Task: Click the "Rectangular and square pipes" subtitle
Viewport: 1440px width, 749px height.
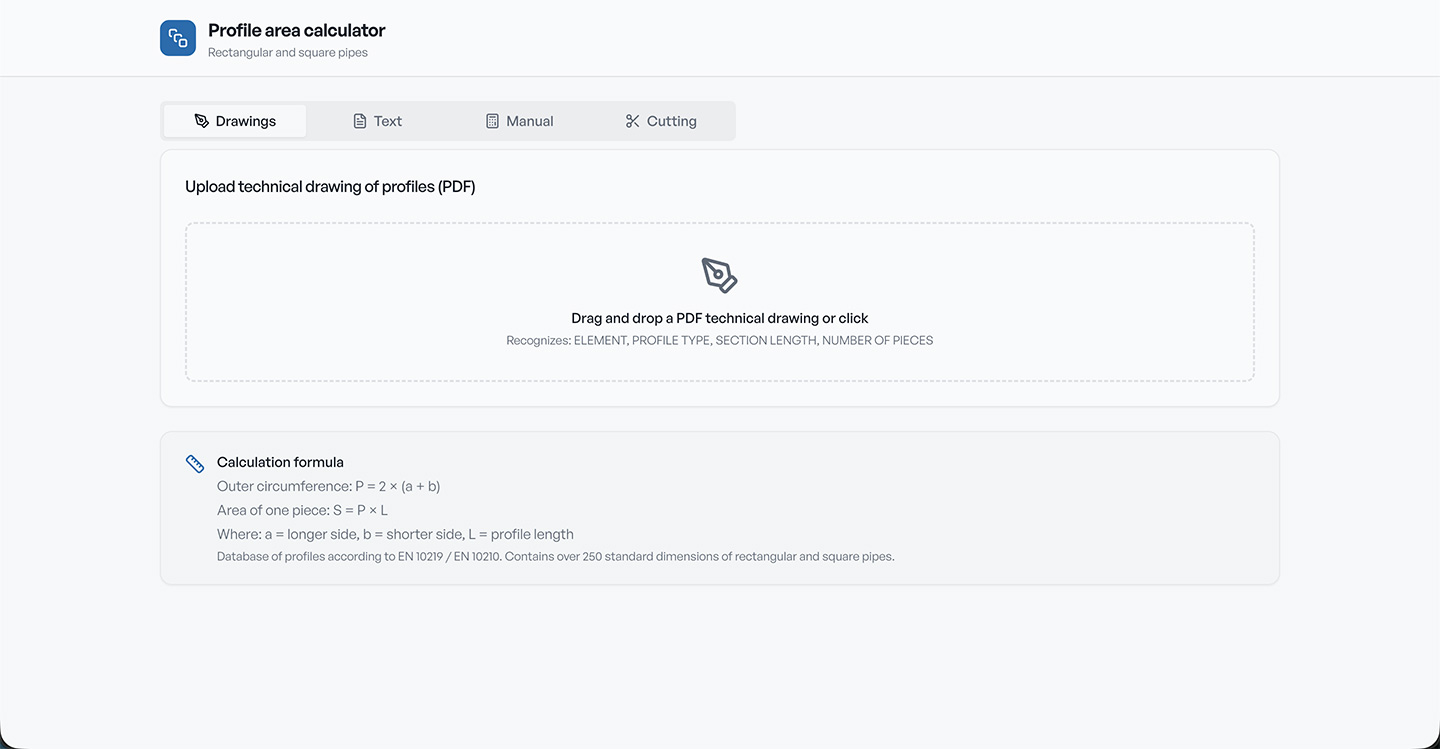Action: 288,53
